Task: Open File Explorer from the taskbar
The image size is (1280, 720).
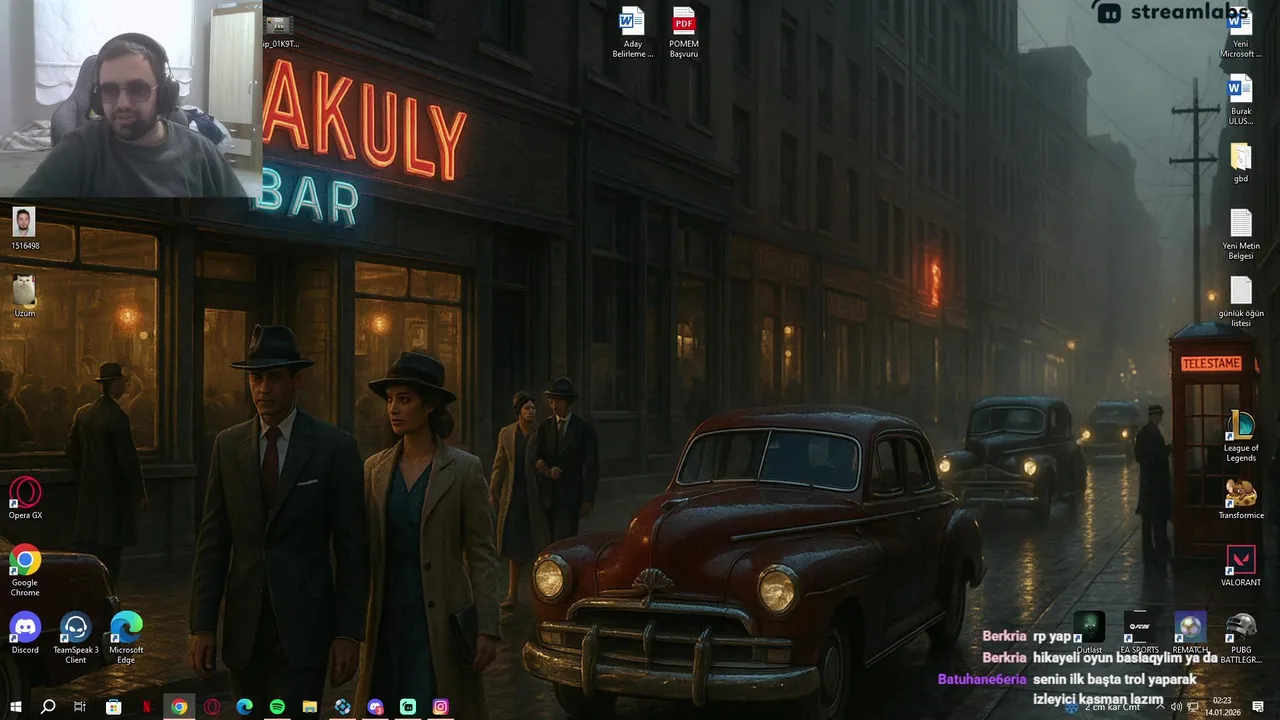Action: click(x=310, y=707)
